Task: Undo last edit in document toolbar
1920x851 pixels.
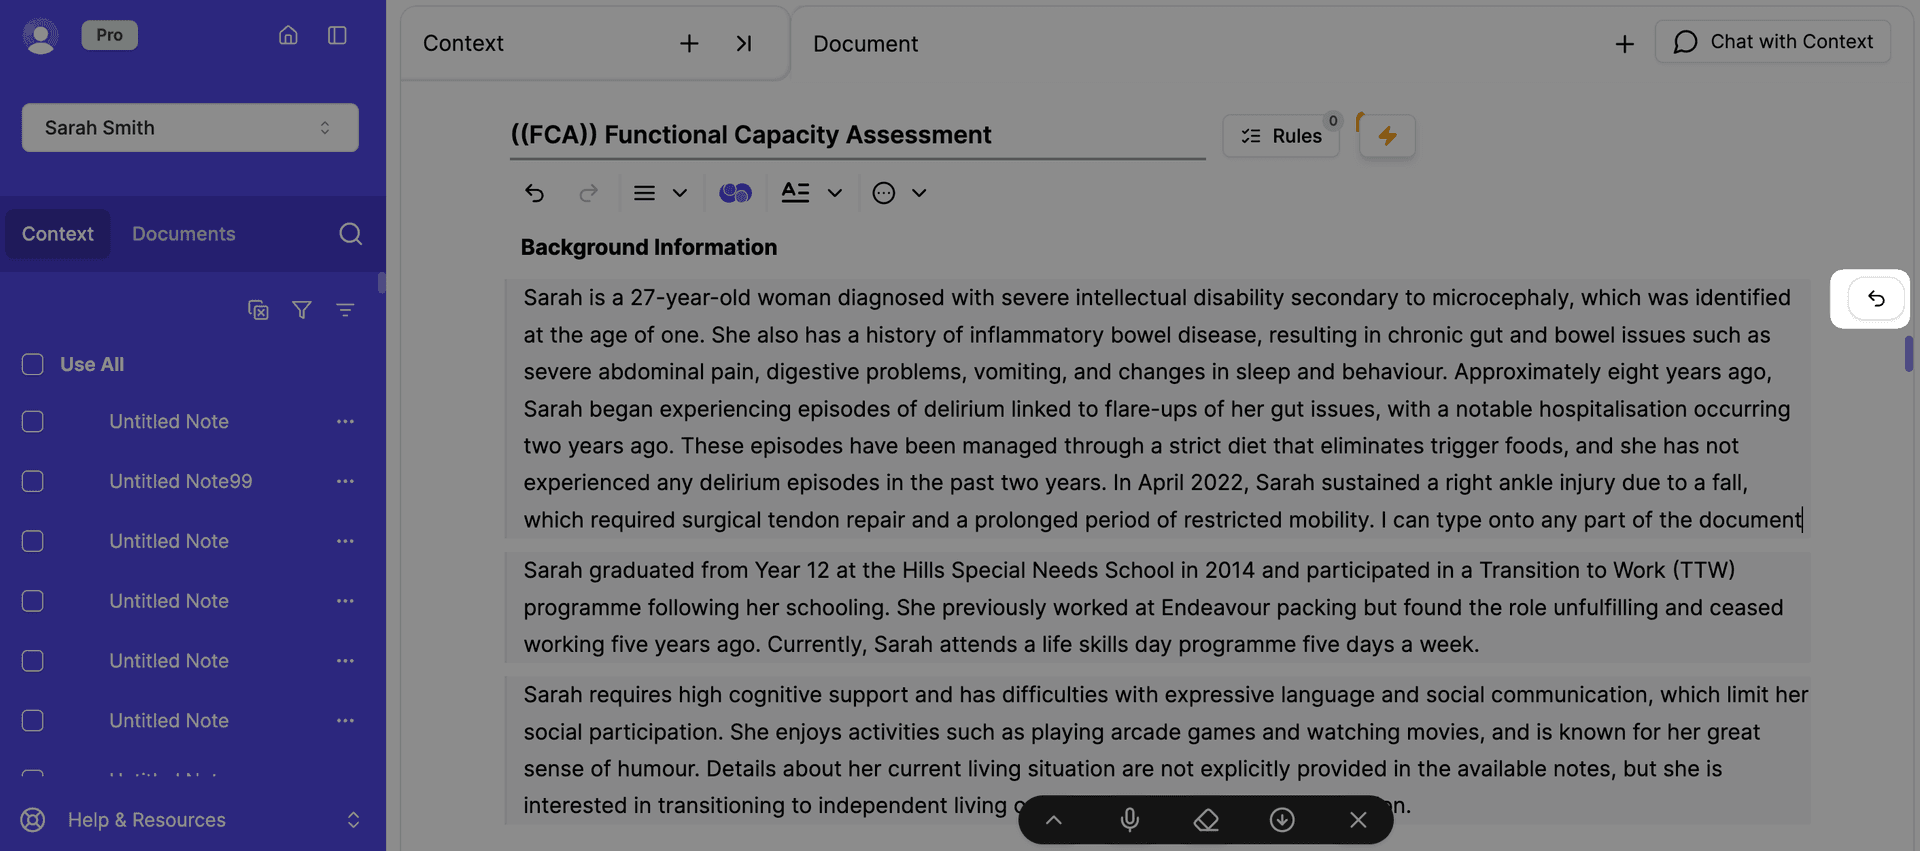Action: point(535,193)
